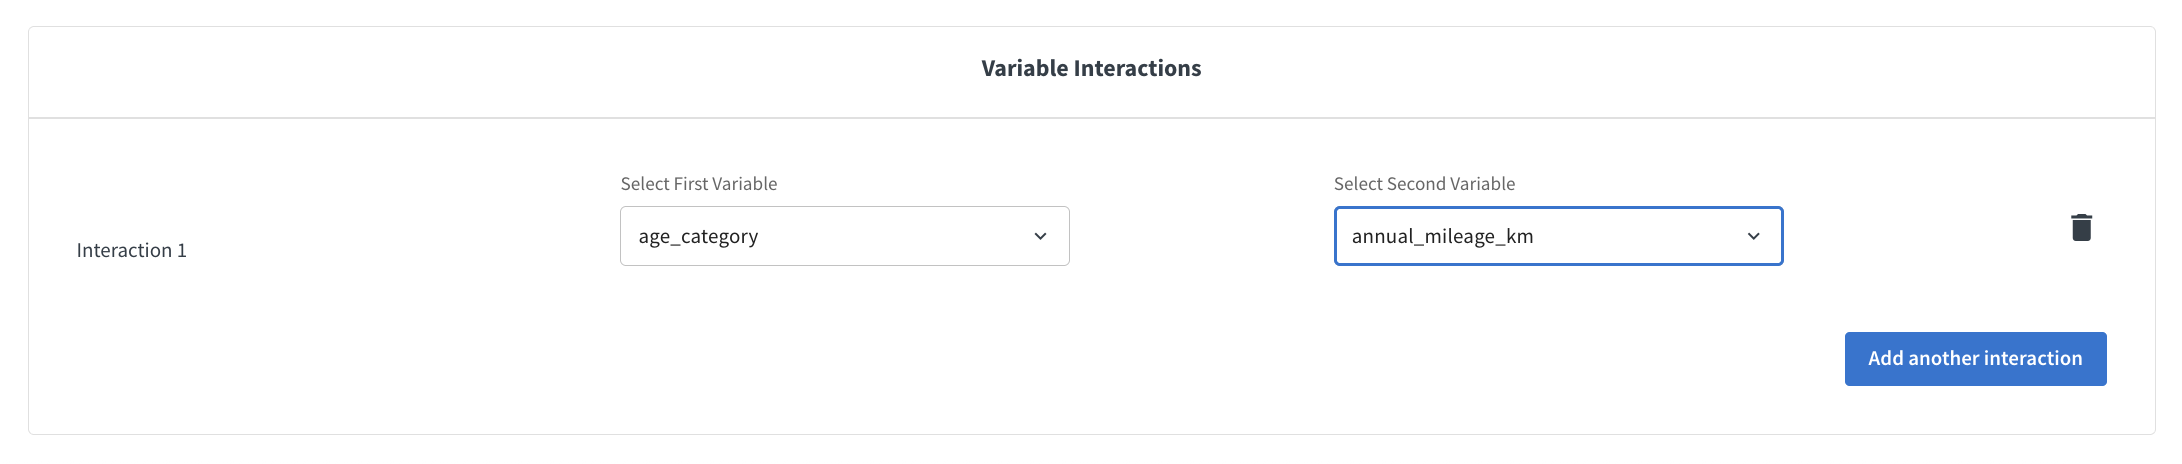
Task: Expand the annual_mileage_km combo box
Action: 1558,236
